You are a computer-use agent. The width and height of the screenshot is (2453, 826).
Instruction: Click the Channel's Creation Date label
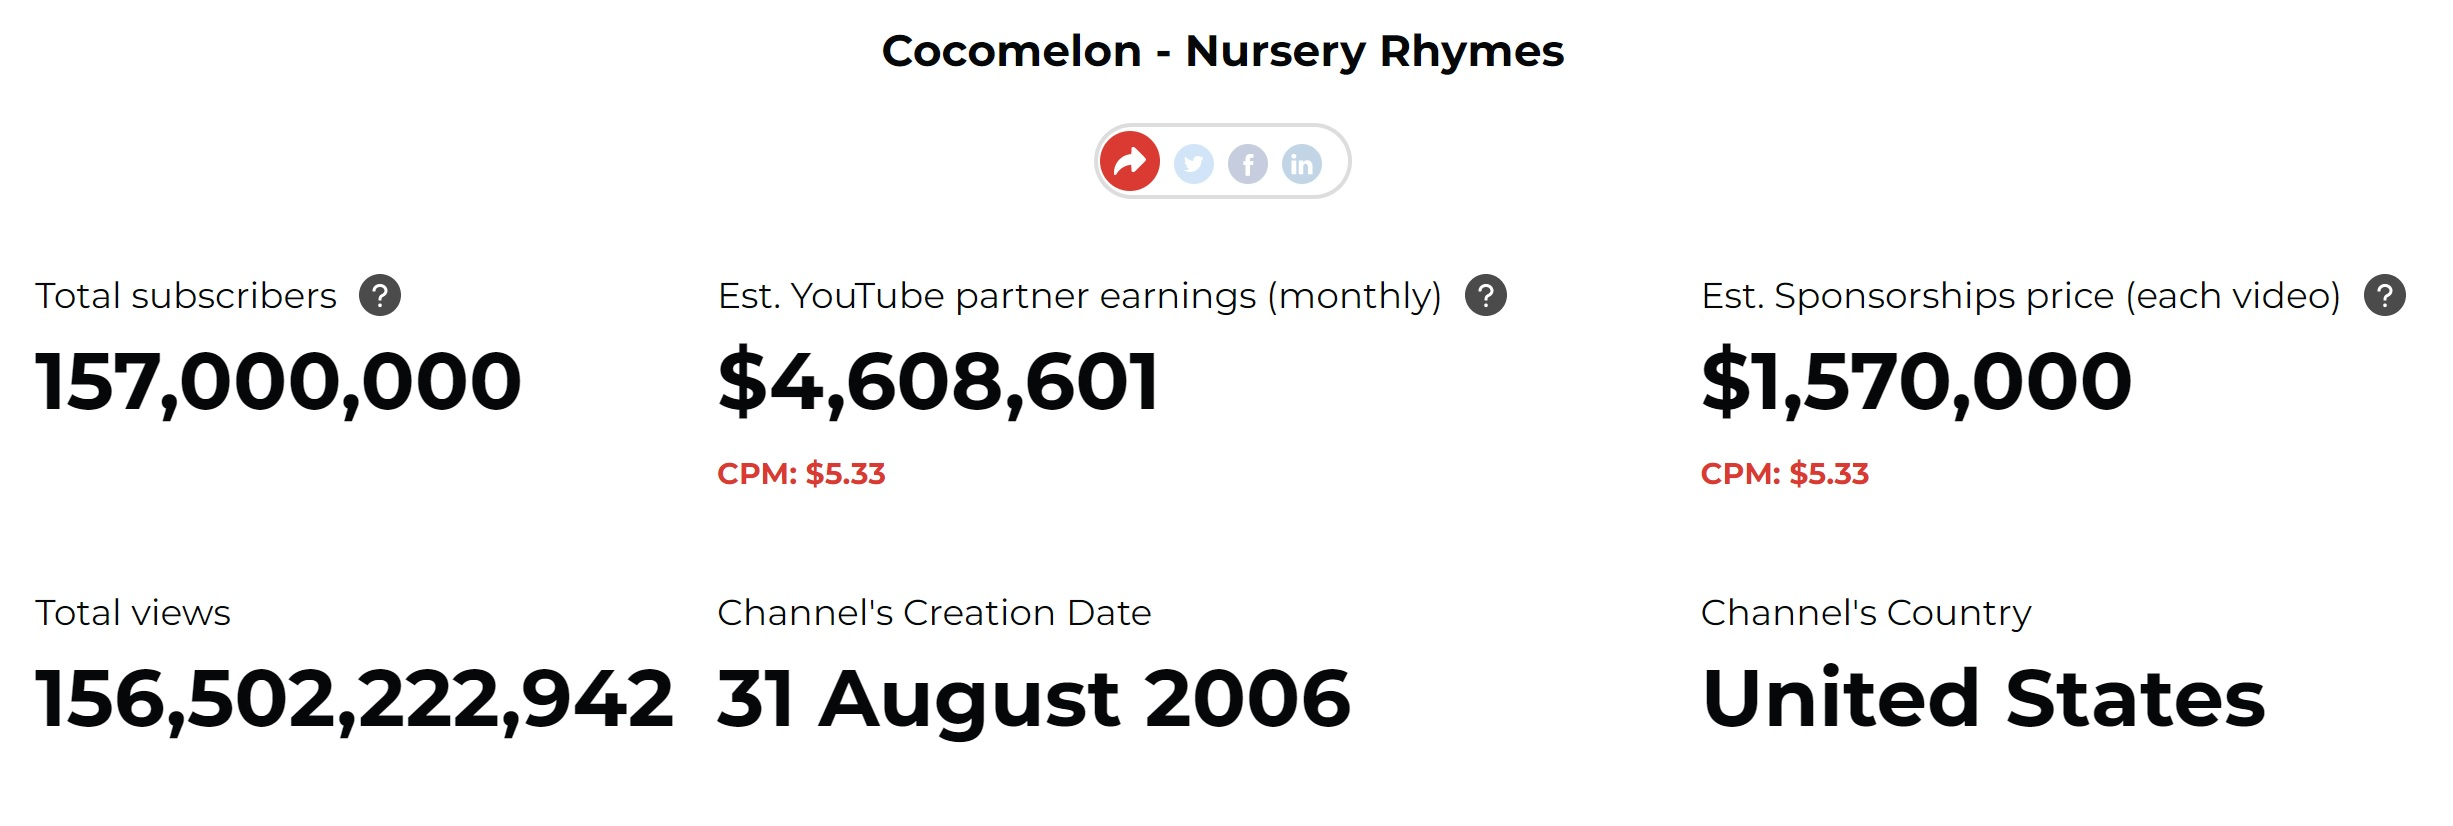[x=934, y=612]
